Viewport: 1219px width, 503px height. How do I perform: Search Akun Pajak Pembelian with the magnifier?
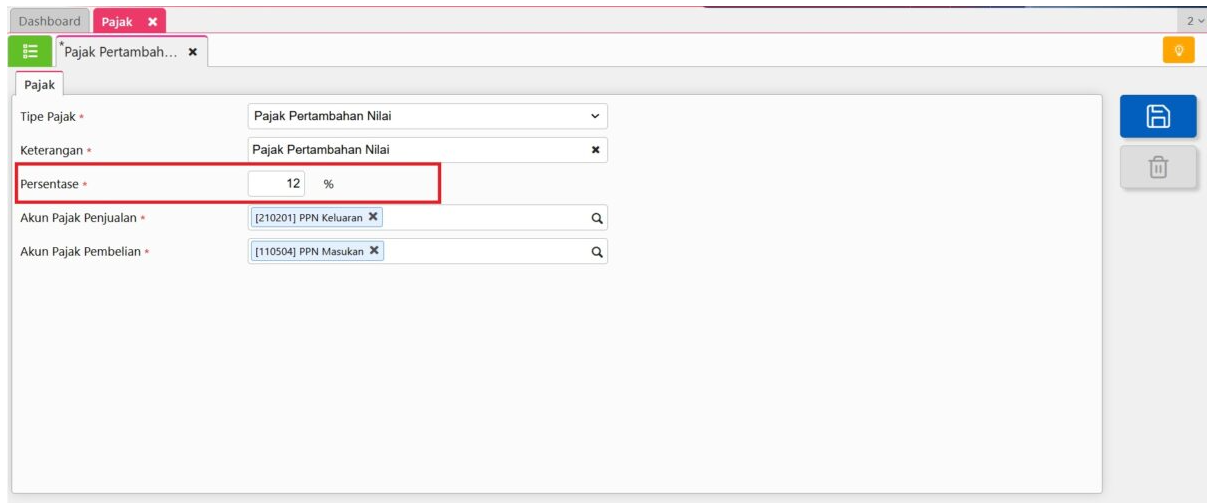pyautogui.click(x=596, y=252)
